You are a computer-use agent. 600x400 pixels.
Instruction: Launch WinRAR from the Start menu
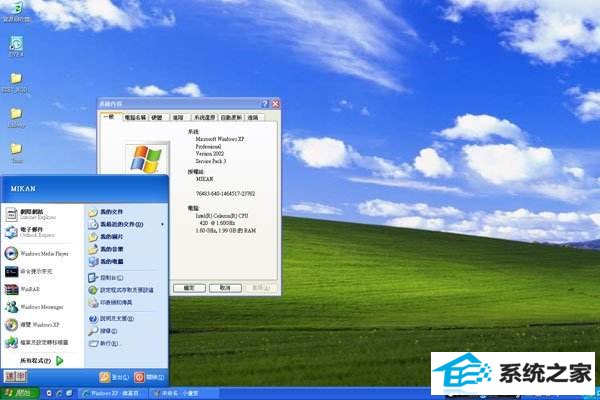click(23, 289)
